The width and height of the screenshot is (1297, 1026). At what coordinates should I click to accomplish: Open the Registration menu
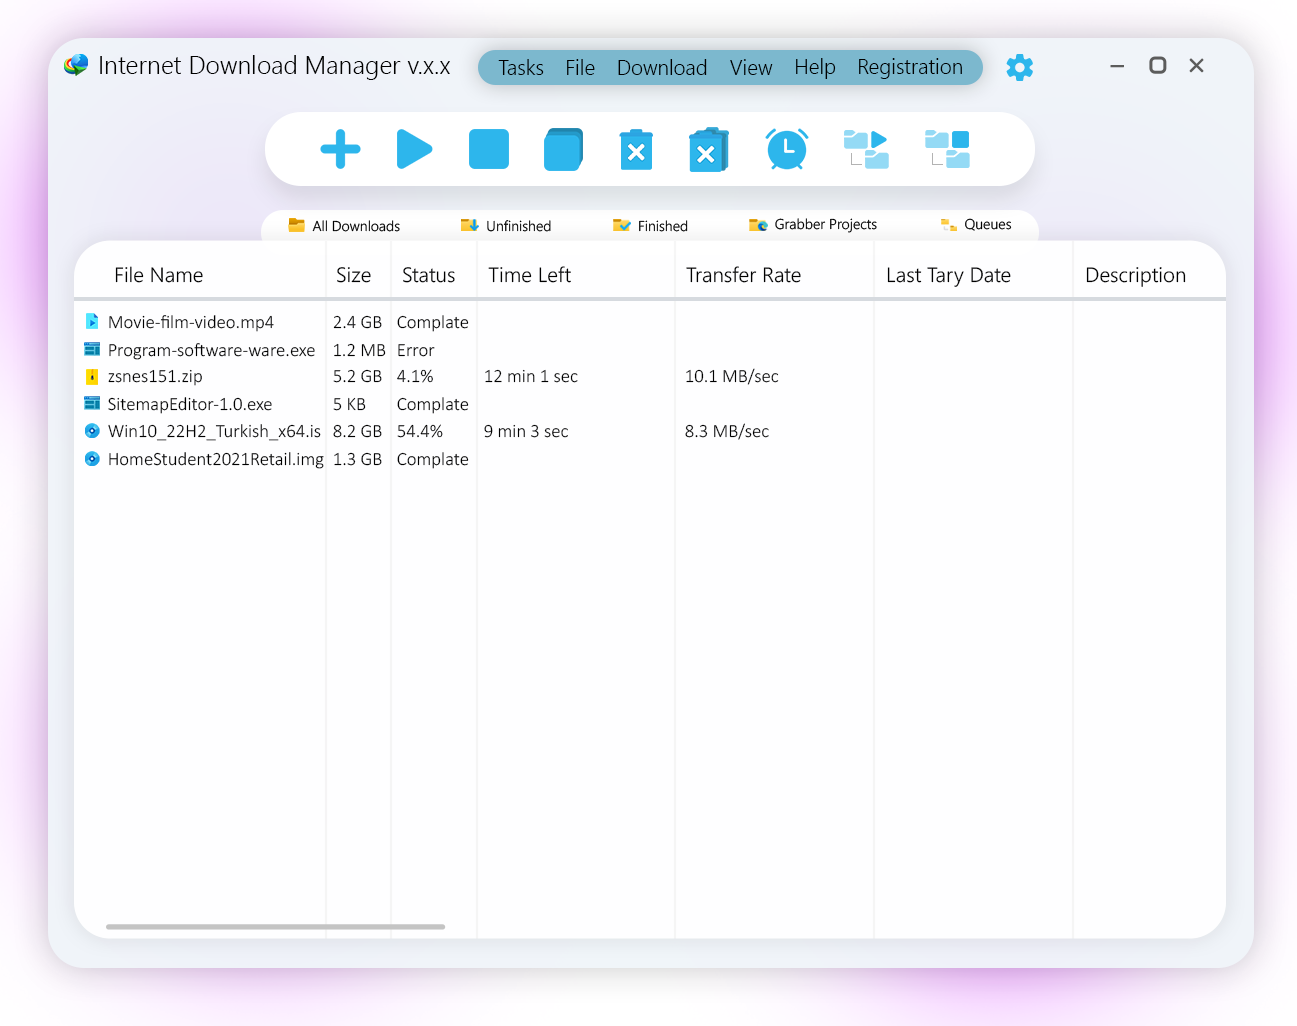910,67
